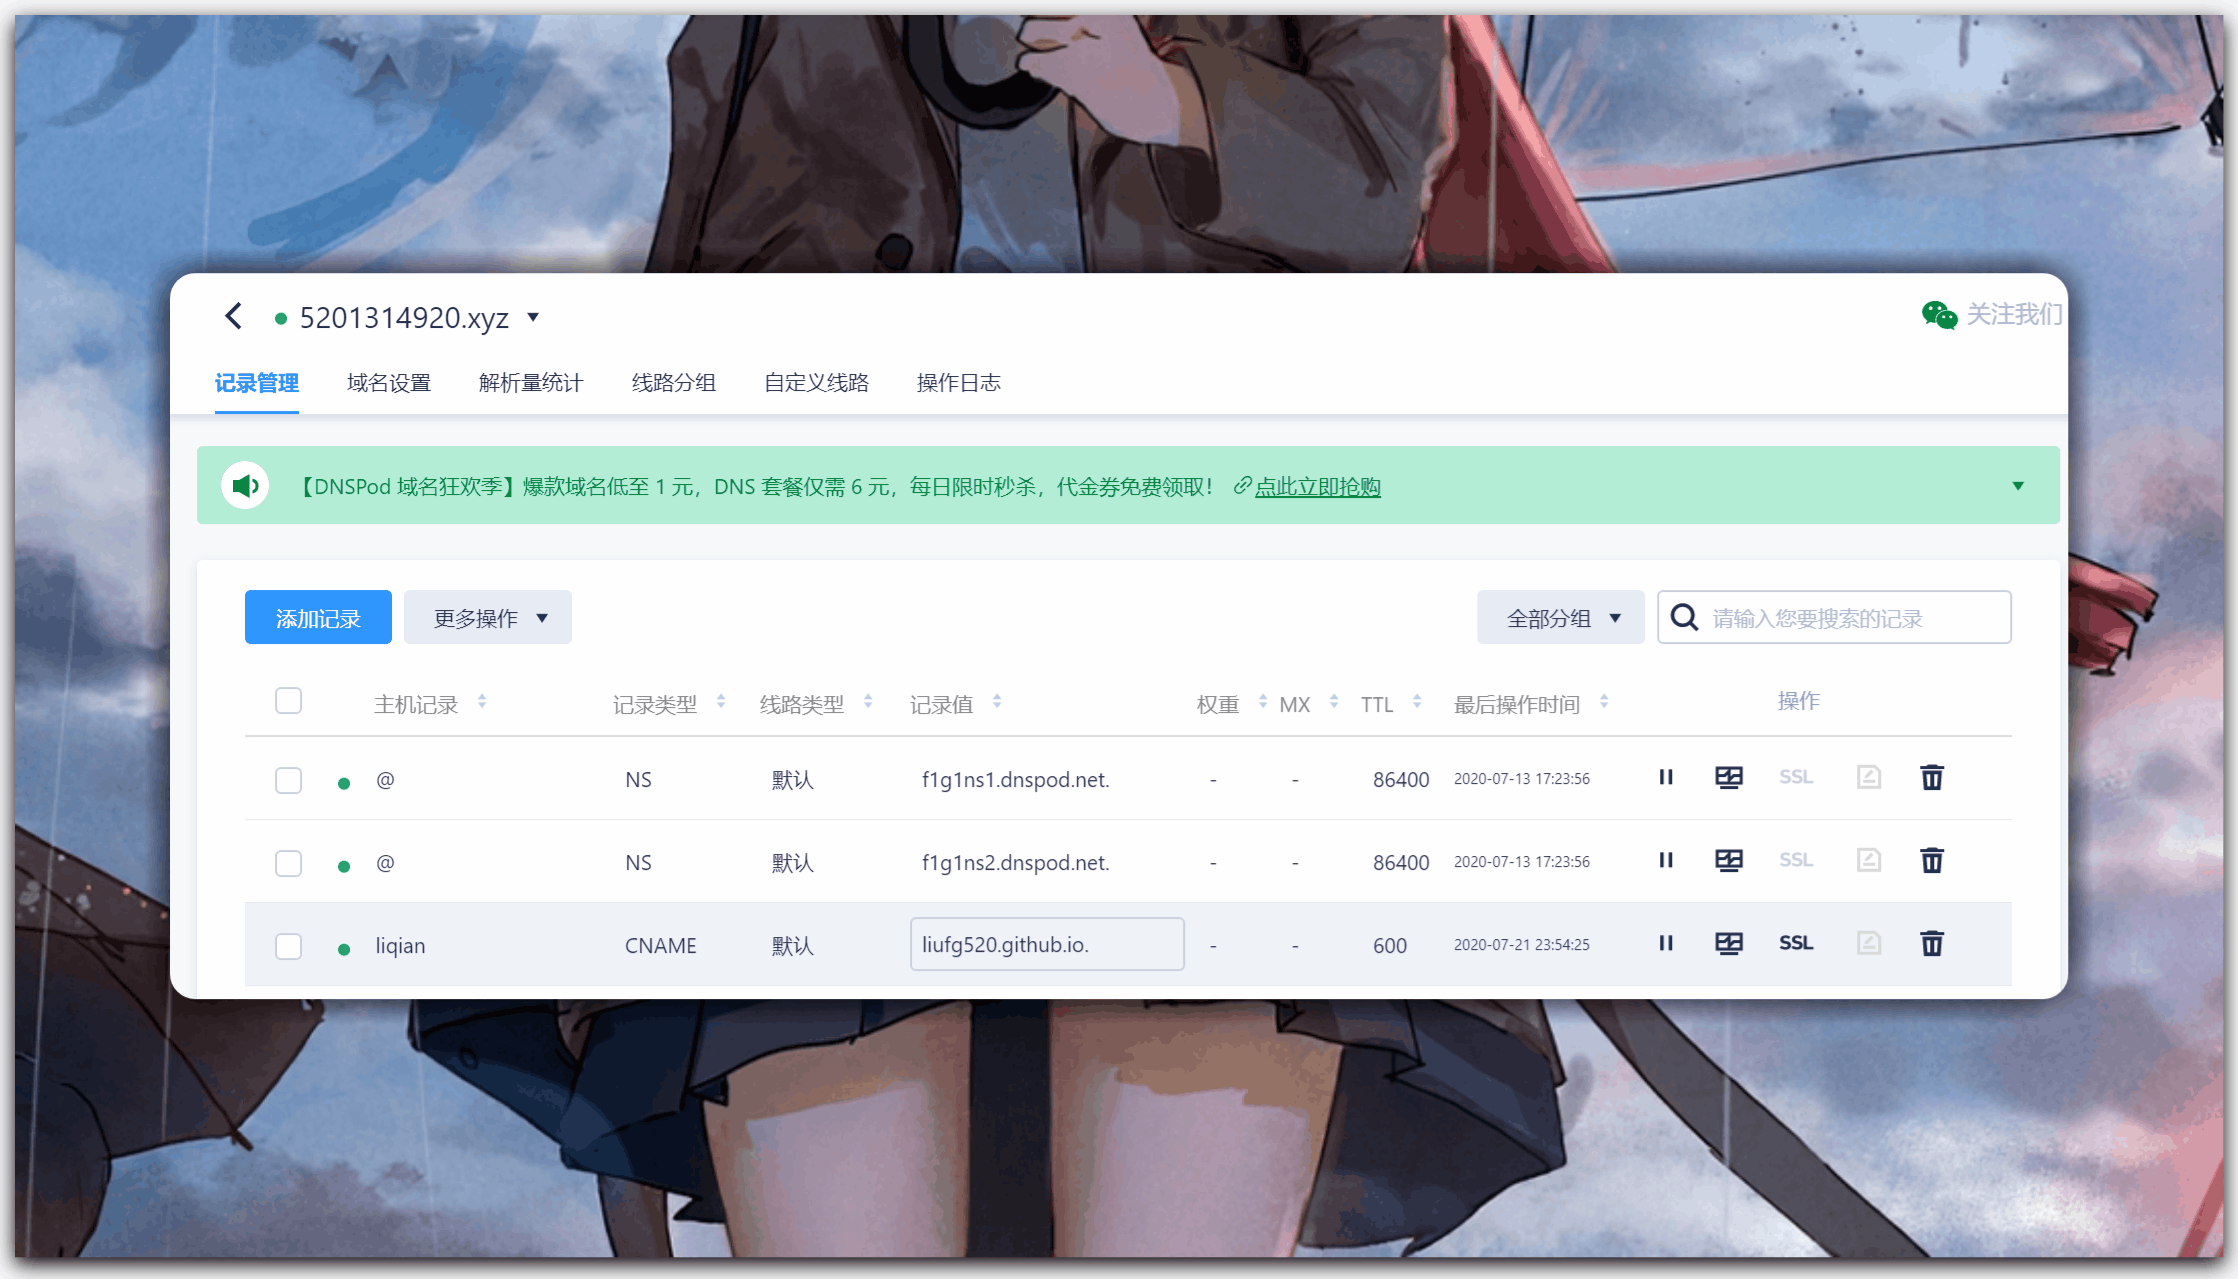Click SSL icon in liqian row
This screenshot has height=1279, width=2238.
pyautogui.click(x=1796, y=943)
